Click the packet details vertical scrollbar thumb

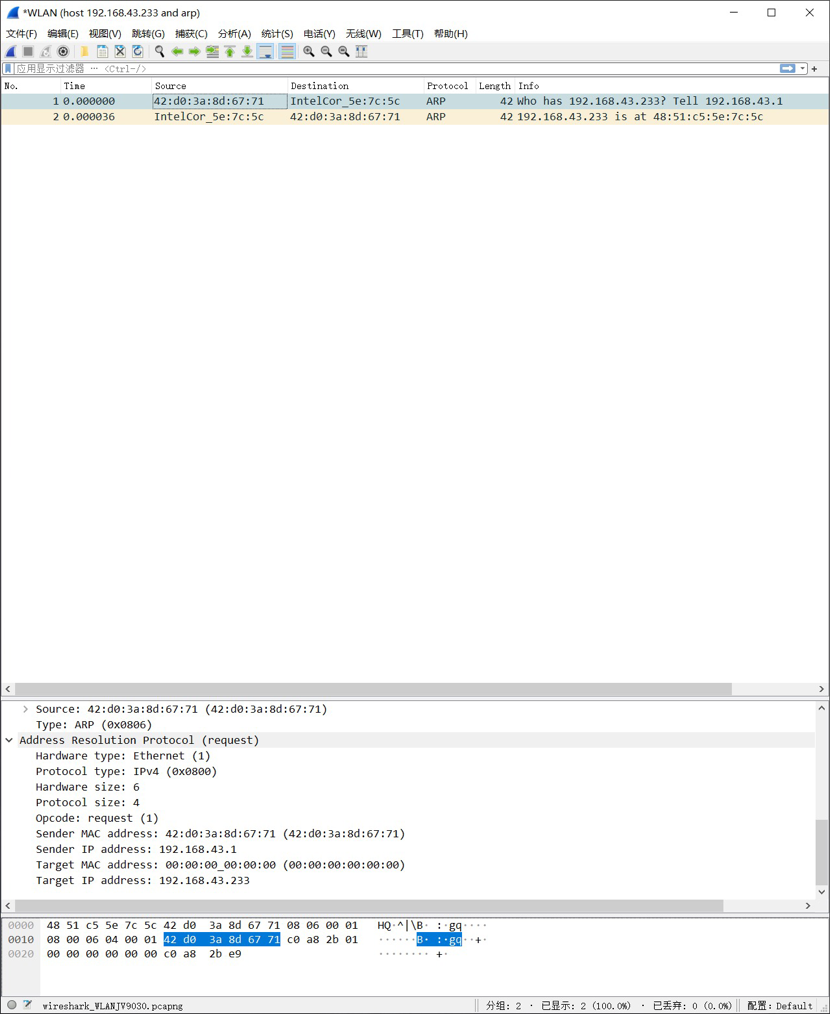pos(822,852)
